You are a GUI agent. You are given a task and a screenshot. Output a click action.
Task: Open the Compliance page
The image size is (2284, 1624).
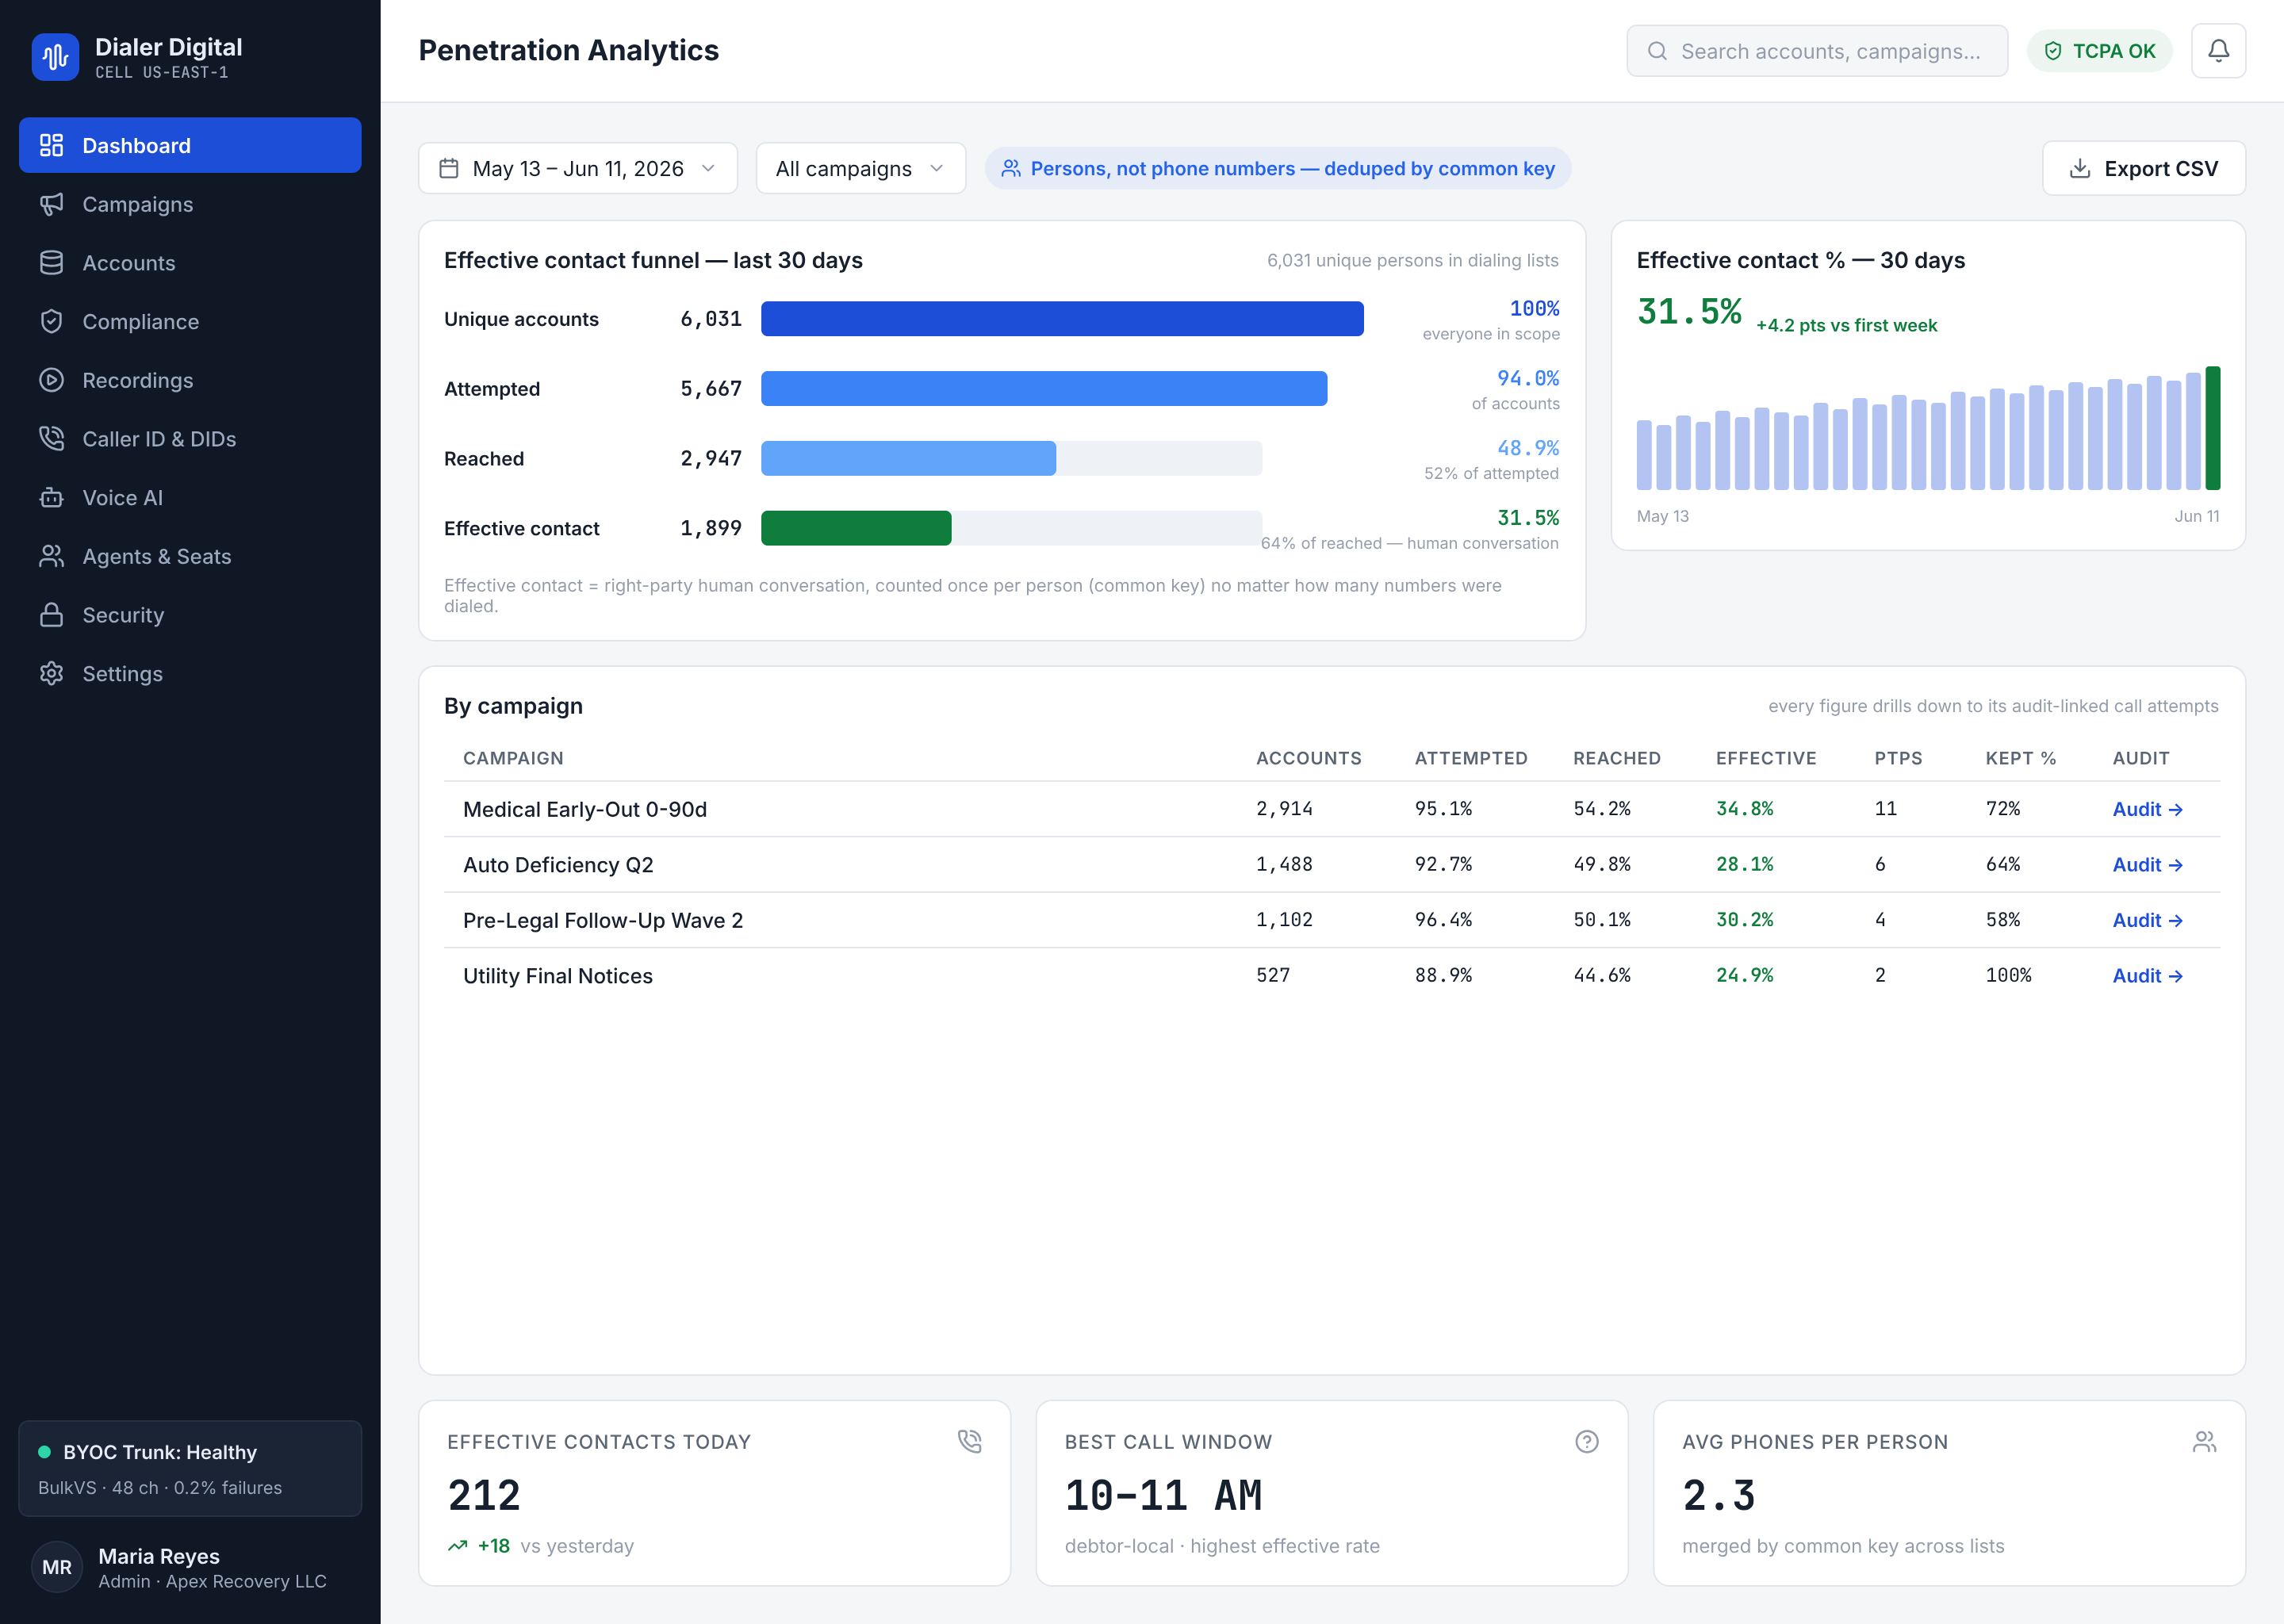(190, 321)
